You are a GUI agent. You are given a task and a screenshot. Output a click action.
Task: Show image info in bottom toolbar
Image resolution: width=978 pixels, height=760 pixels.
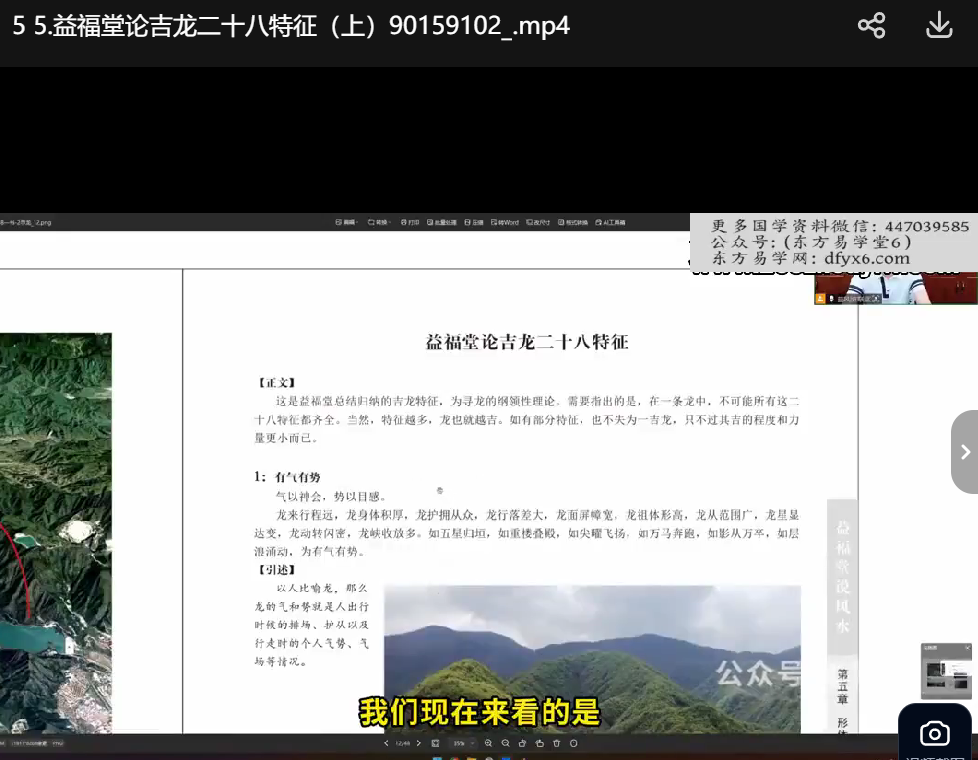(x=573, y=744)
